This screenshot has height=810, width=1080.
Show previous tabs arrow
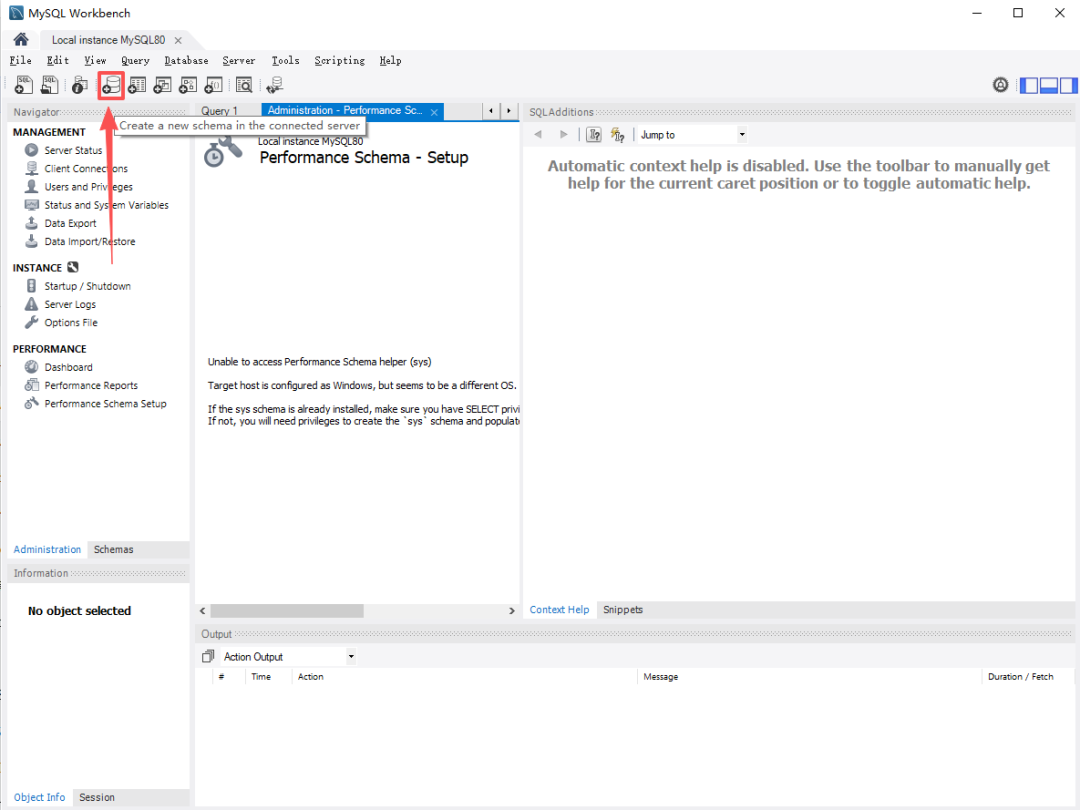(490, 110)
